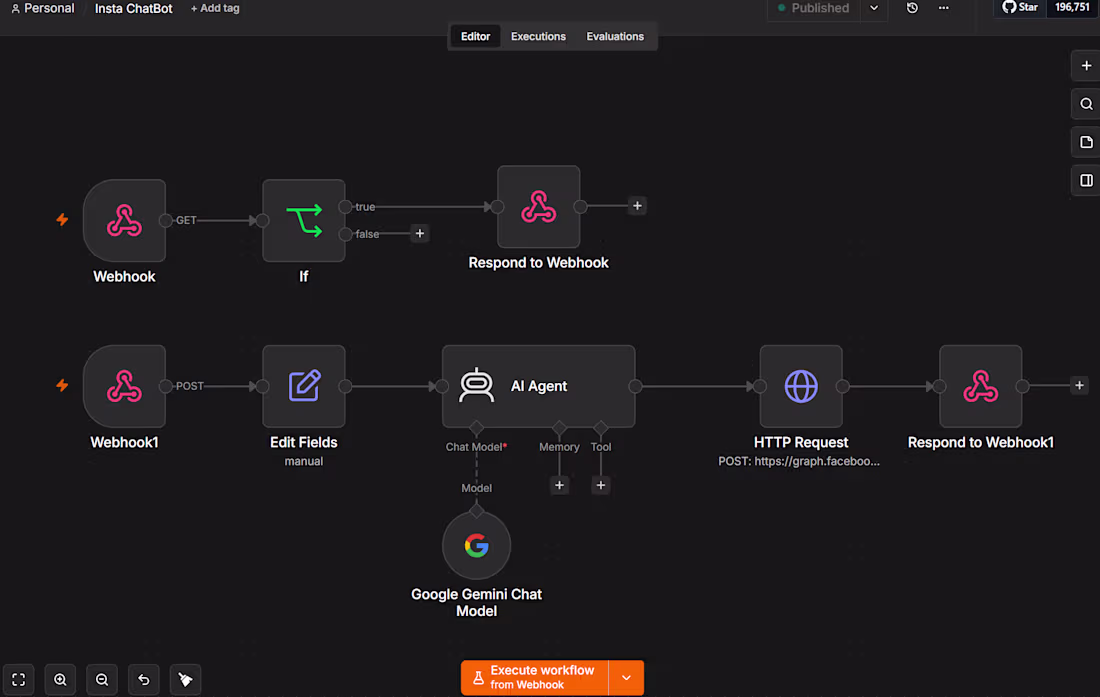The width and height of the screenshot is (1100, 697).
Task: Click the Model connection label
Action: [476, 488]
